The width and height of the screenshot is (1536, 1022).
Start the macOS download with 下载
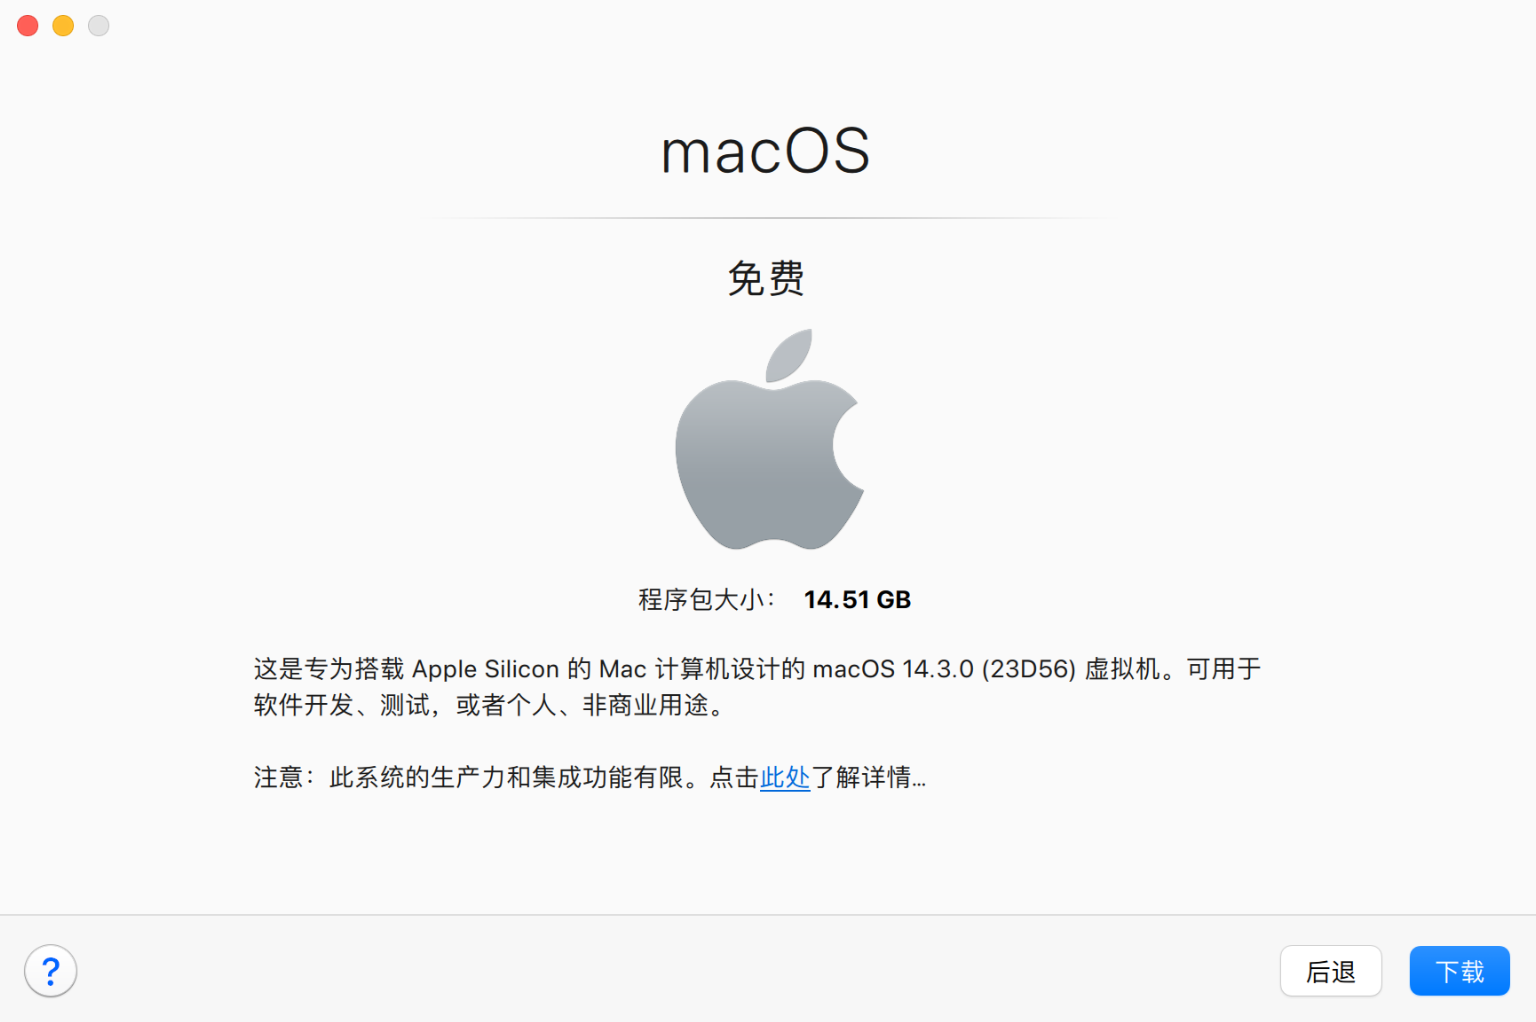click(1459, 971)
